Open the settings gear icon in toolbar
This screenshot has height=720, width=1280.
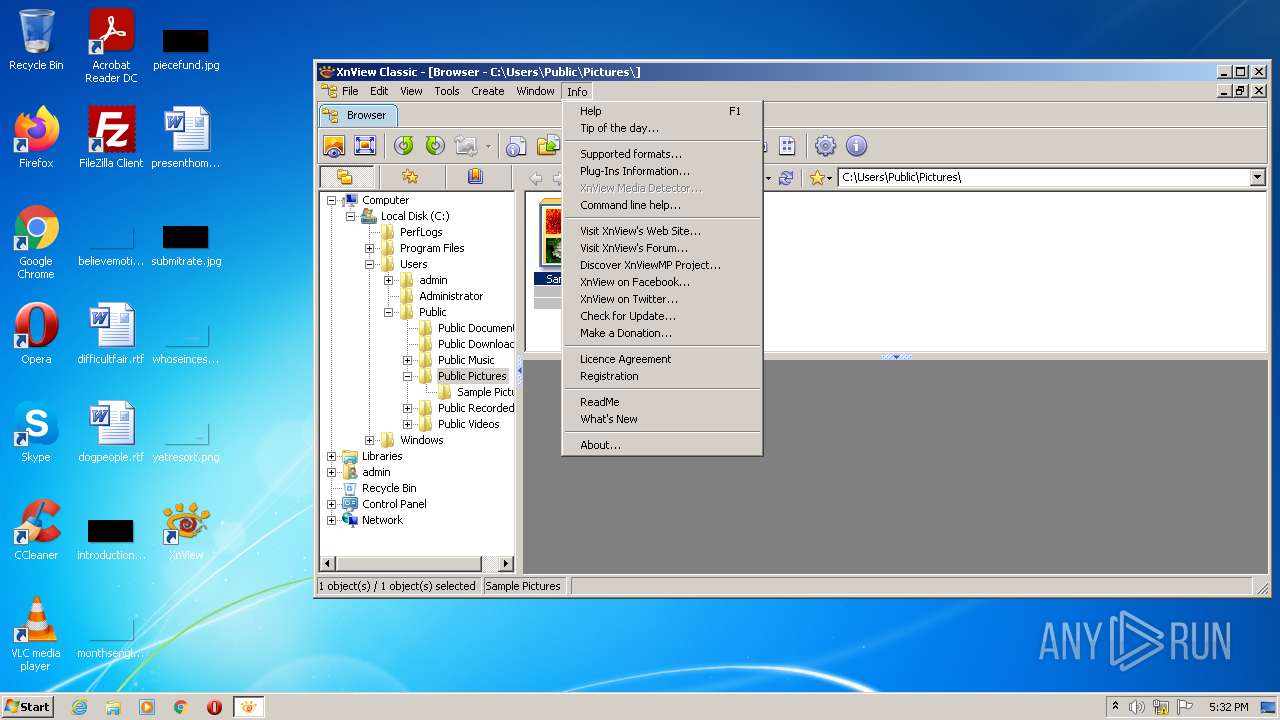pos(825,146)
